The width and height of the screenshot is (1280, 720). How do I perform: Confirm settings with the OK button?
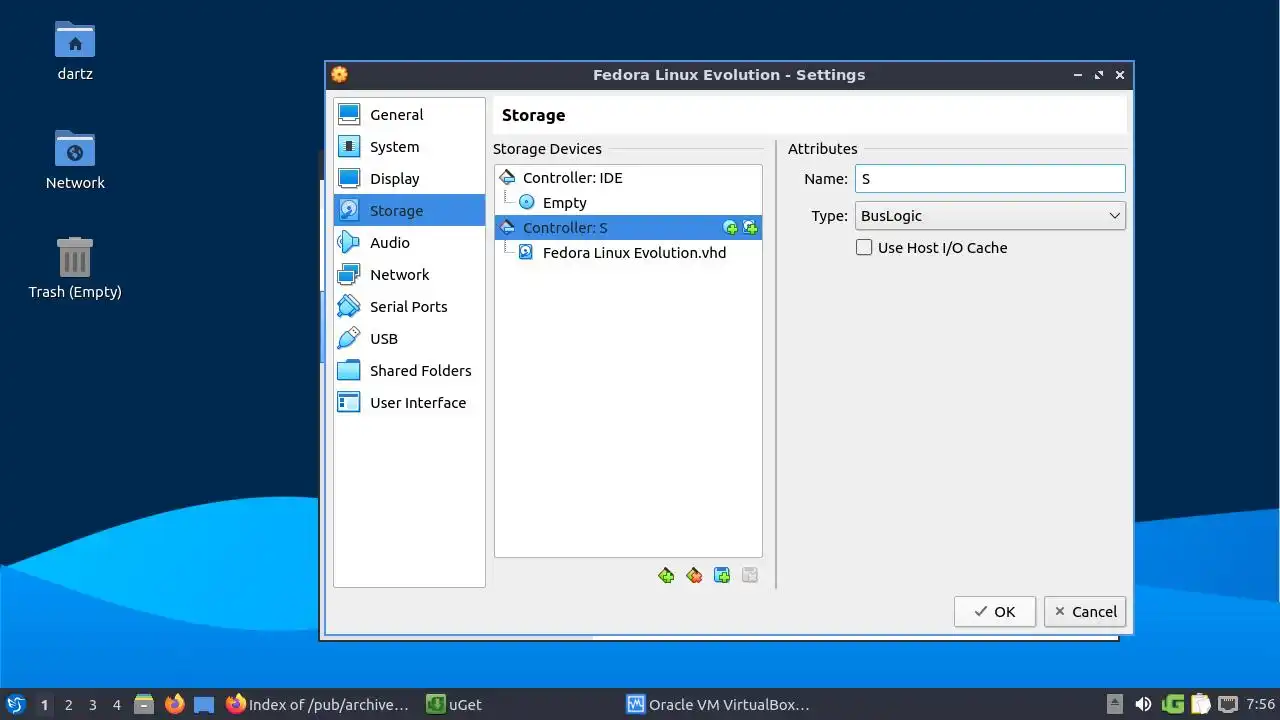tap(994, 612)
